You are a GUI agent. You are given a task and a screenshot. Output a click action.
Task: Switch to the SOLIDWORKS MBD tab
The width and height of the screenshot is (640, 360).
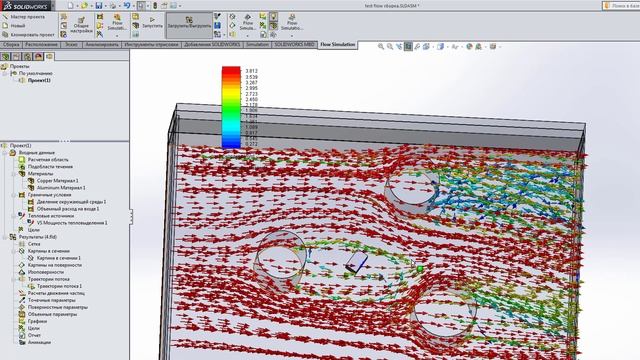[295, 44]
